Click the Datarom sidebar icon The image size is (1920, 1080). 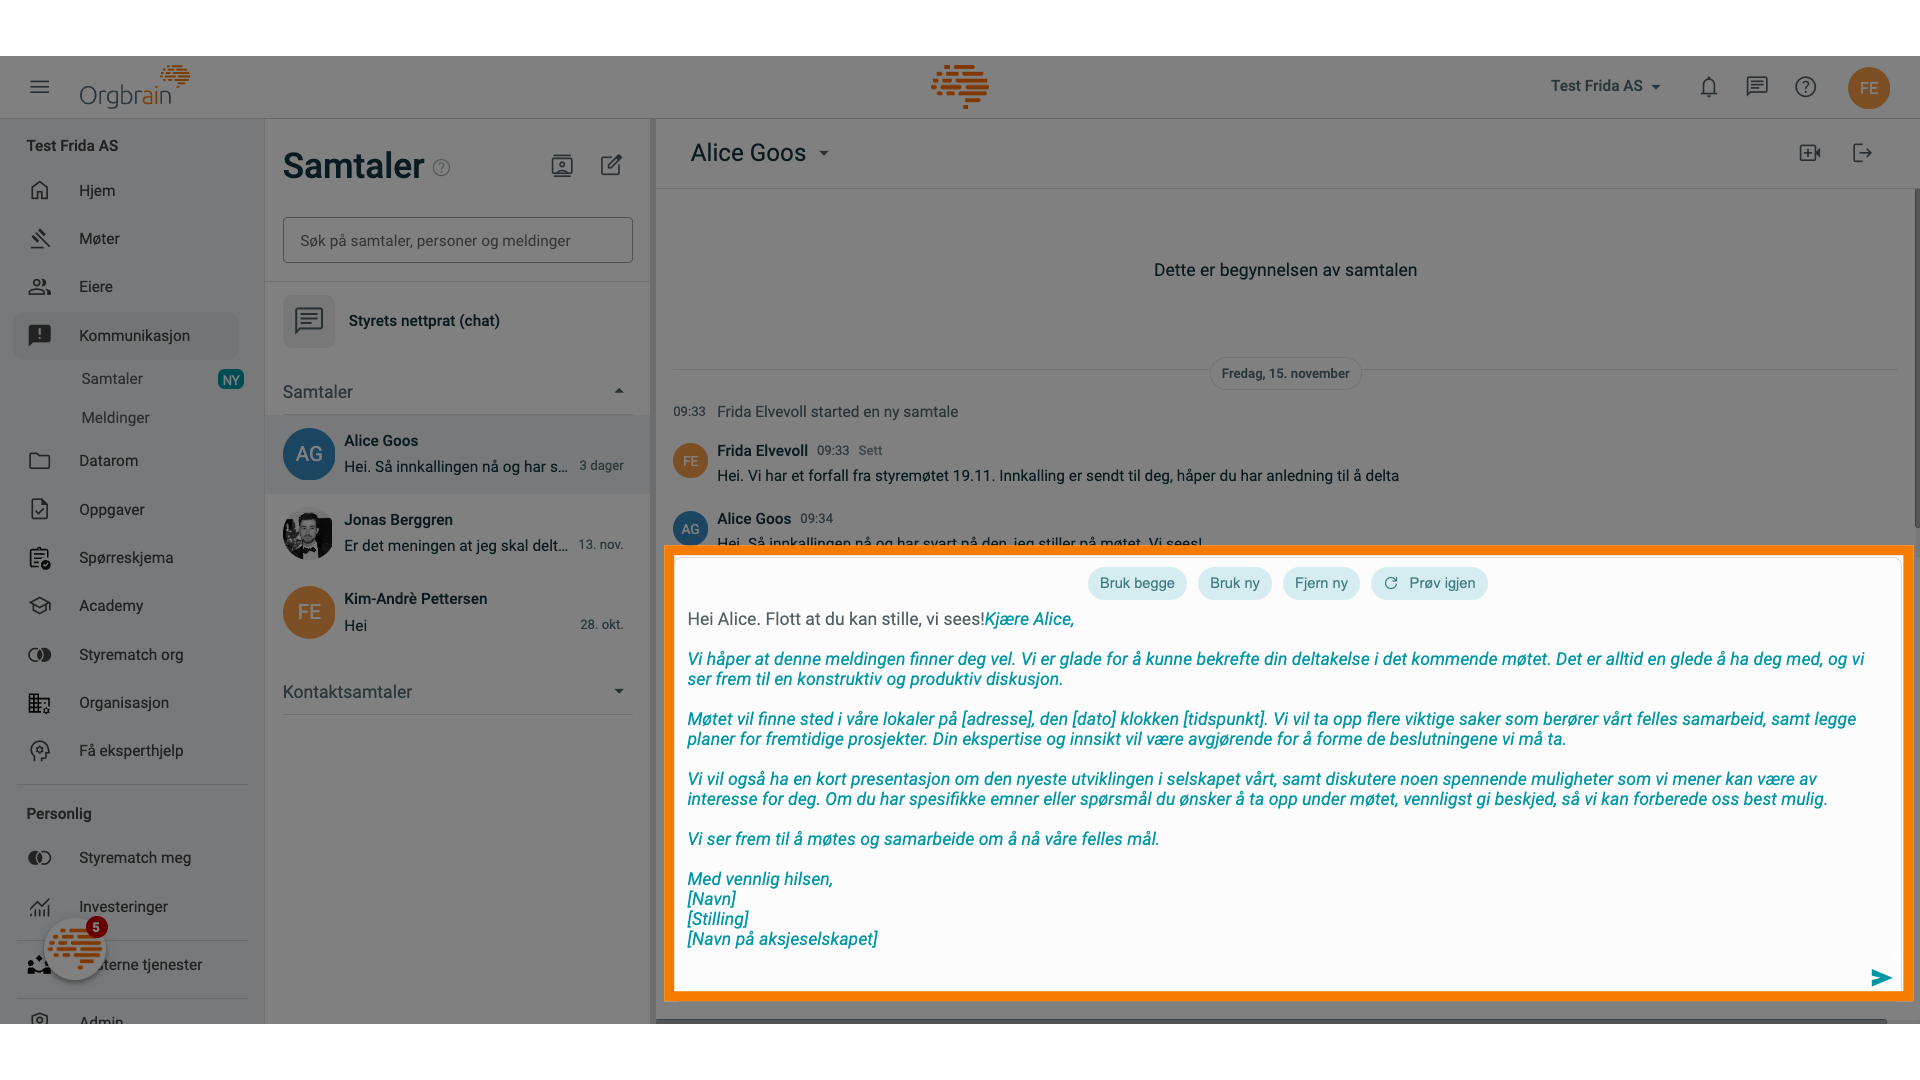(x=40, y=460)
